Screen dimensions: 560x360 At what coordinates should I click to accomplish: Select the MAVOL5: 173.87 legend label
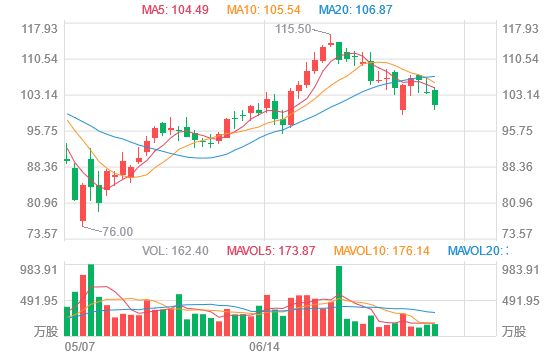[271, 251]
